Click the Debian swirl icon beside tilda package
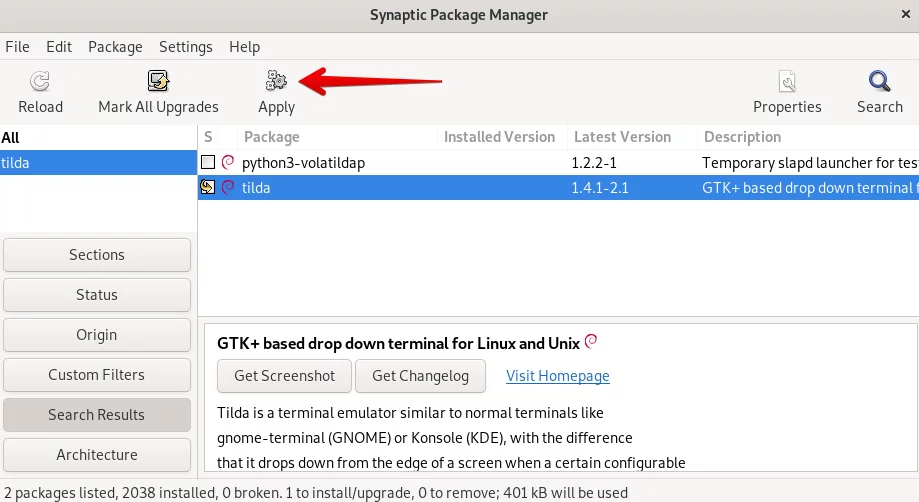The width and height of the screenshot is (919, 502). pyautogui.click(x=228, y=187)
